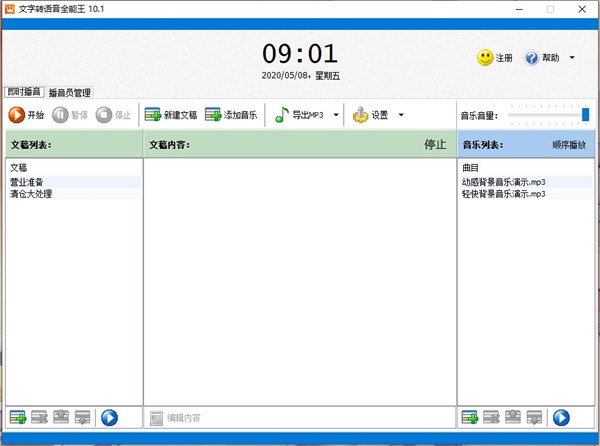Close the application window
Image resolution: width=600 pixels, height=446 pixels.
coord(582,9)
